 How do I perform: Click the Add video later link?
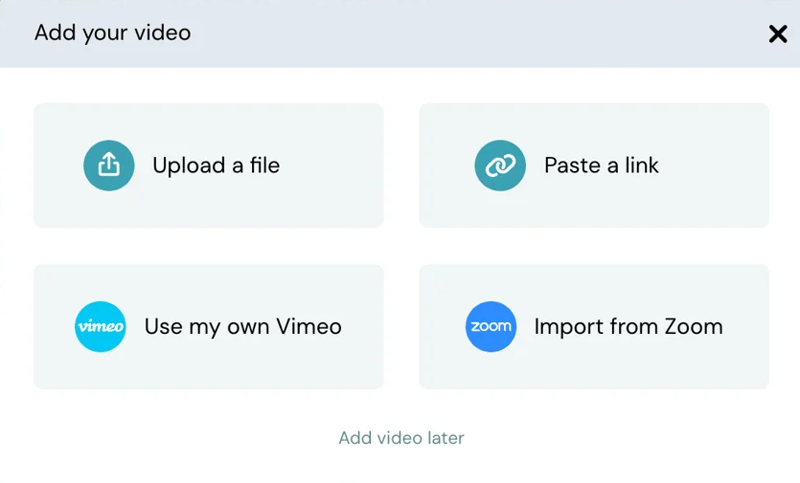pyautogui.click(x=402, y=438)
